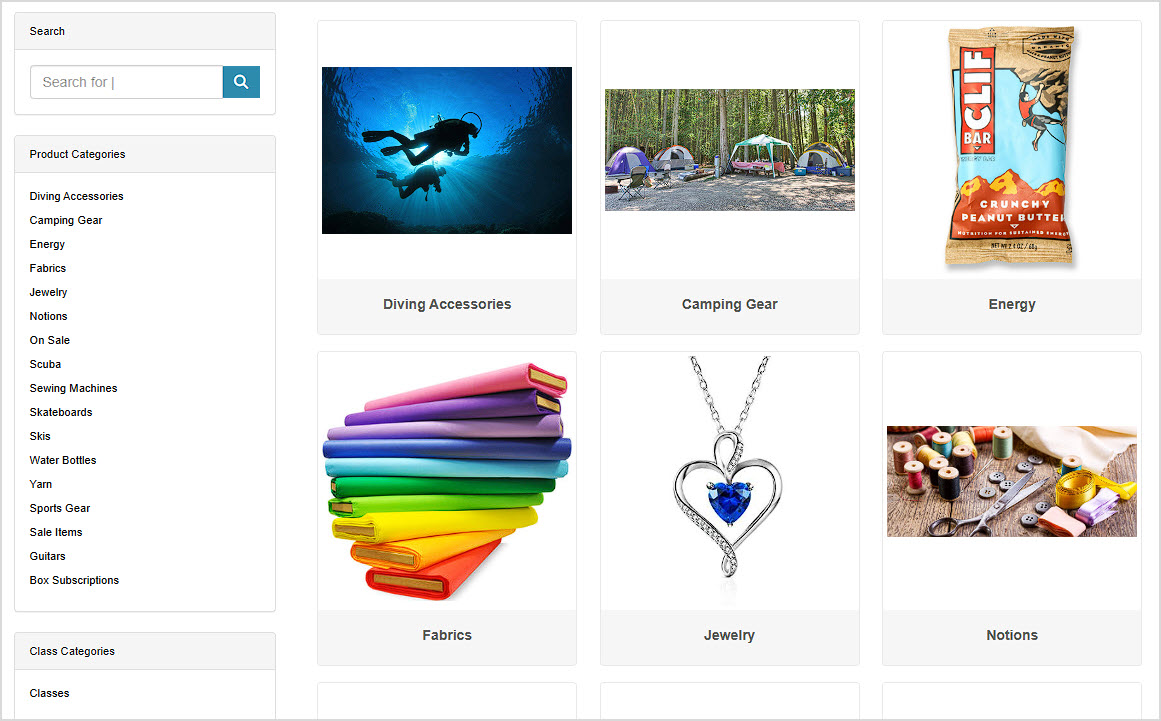Go to the Skateboards category

pyautogui.click(x=61, y=412)
